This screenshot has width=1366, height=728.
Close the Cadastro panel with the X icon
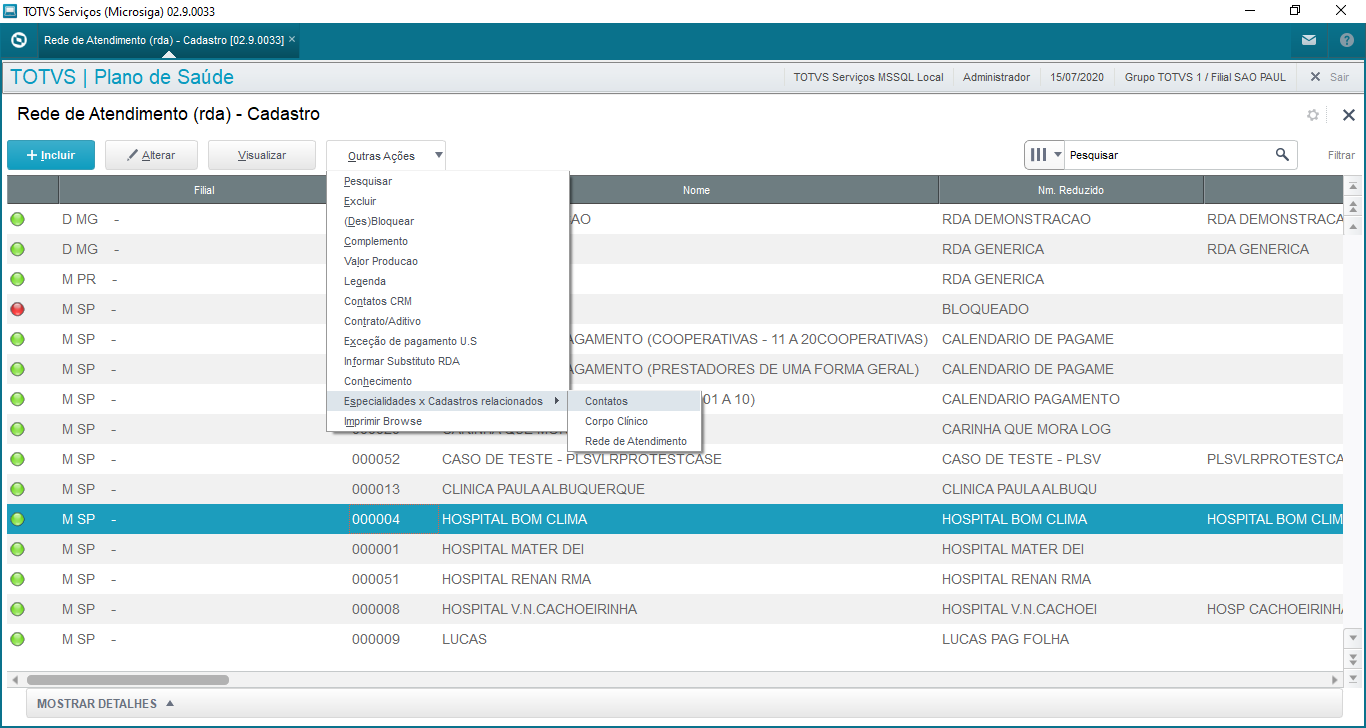coord(1348,115)
